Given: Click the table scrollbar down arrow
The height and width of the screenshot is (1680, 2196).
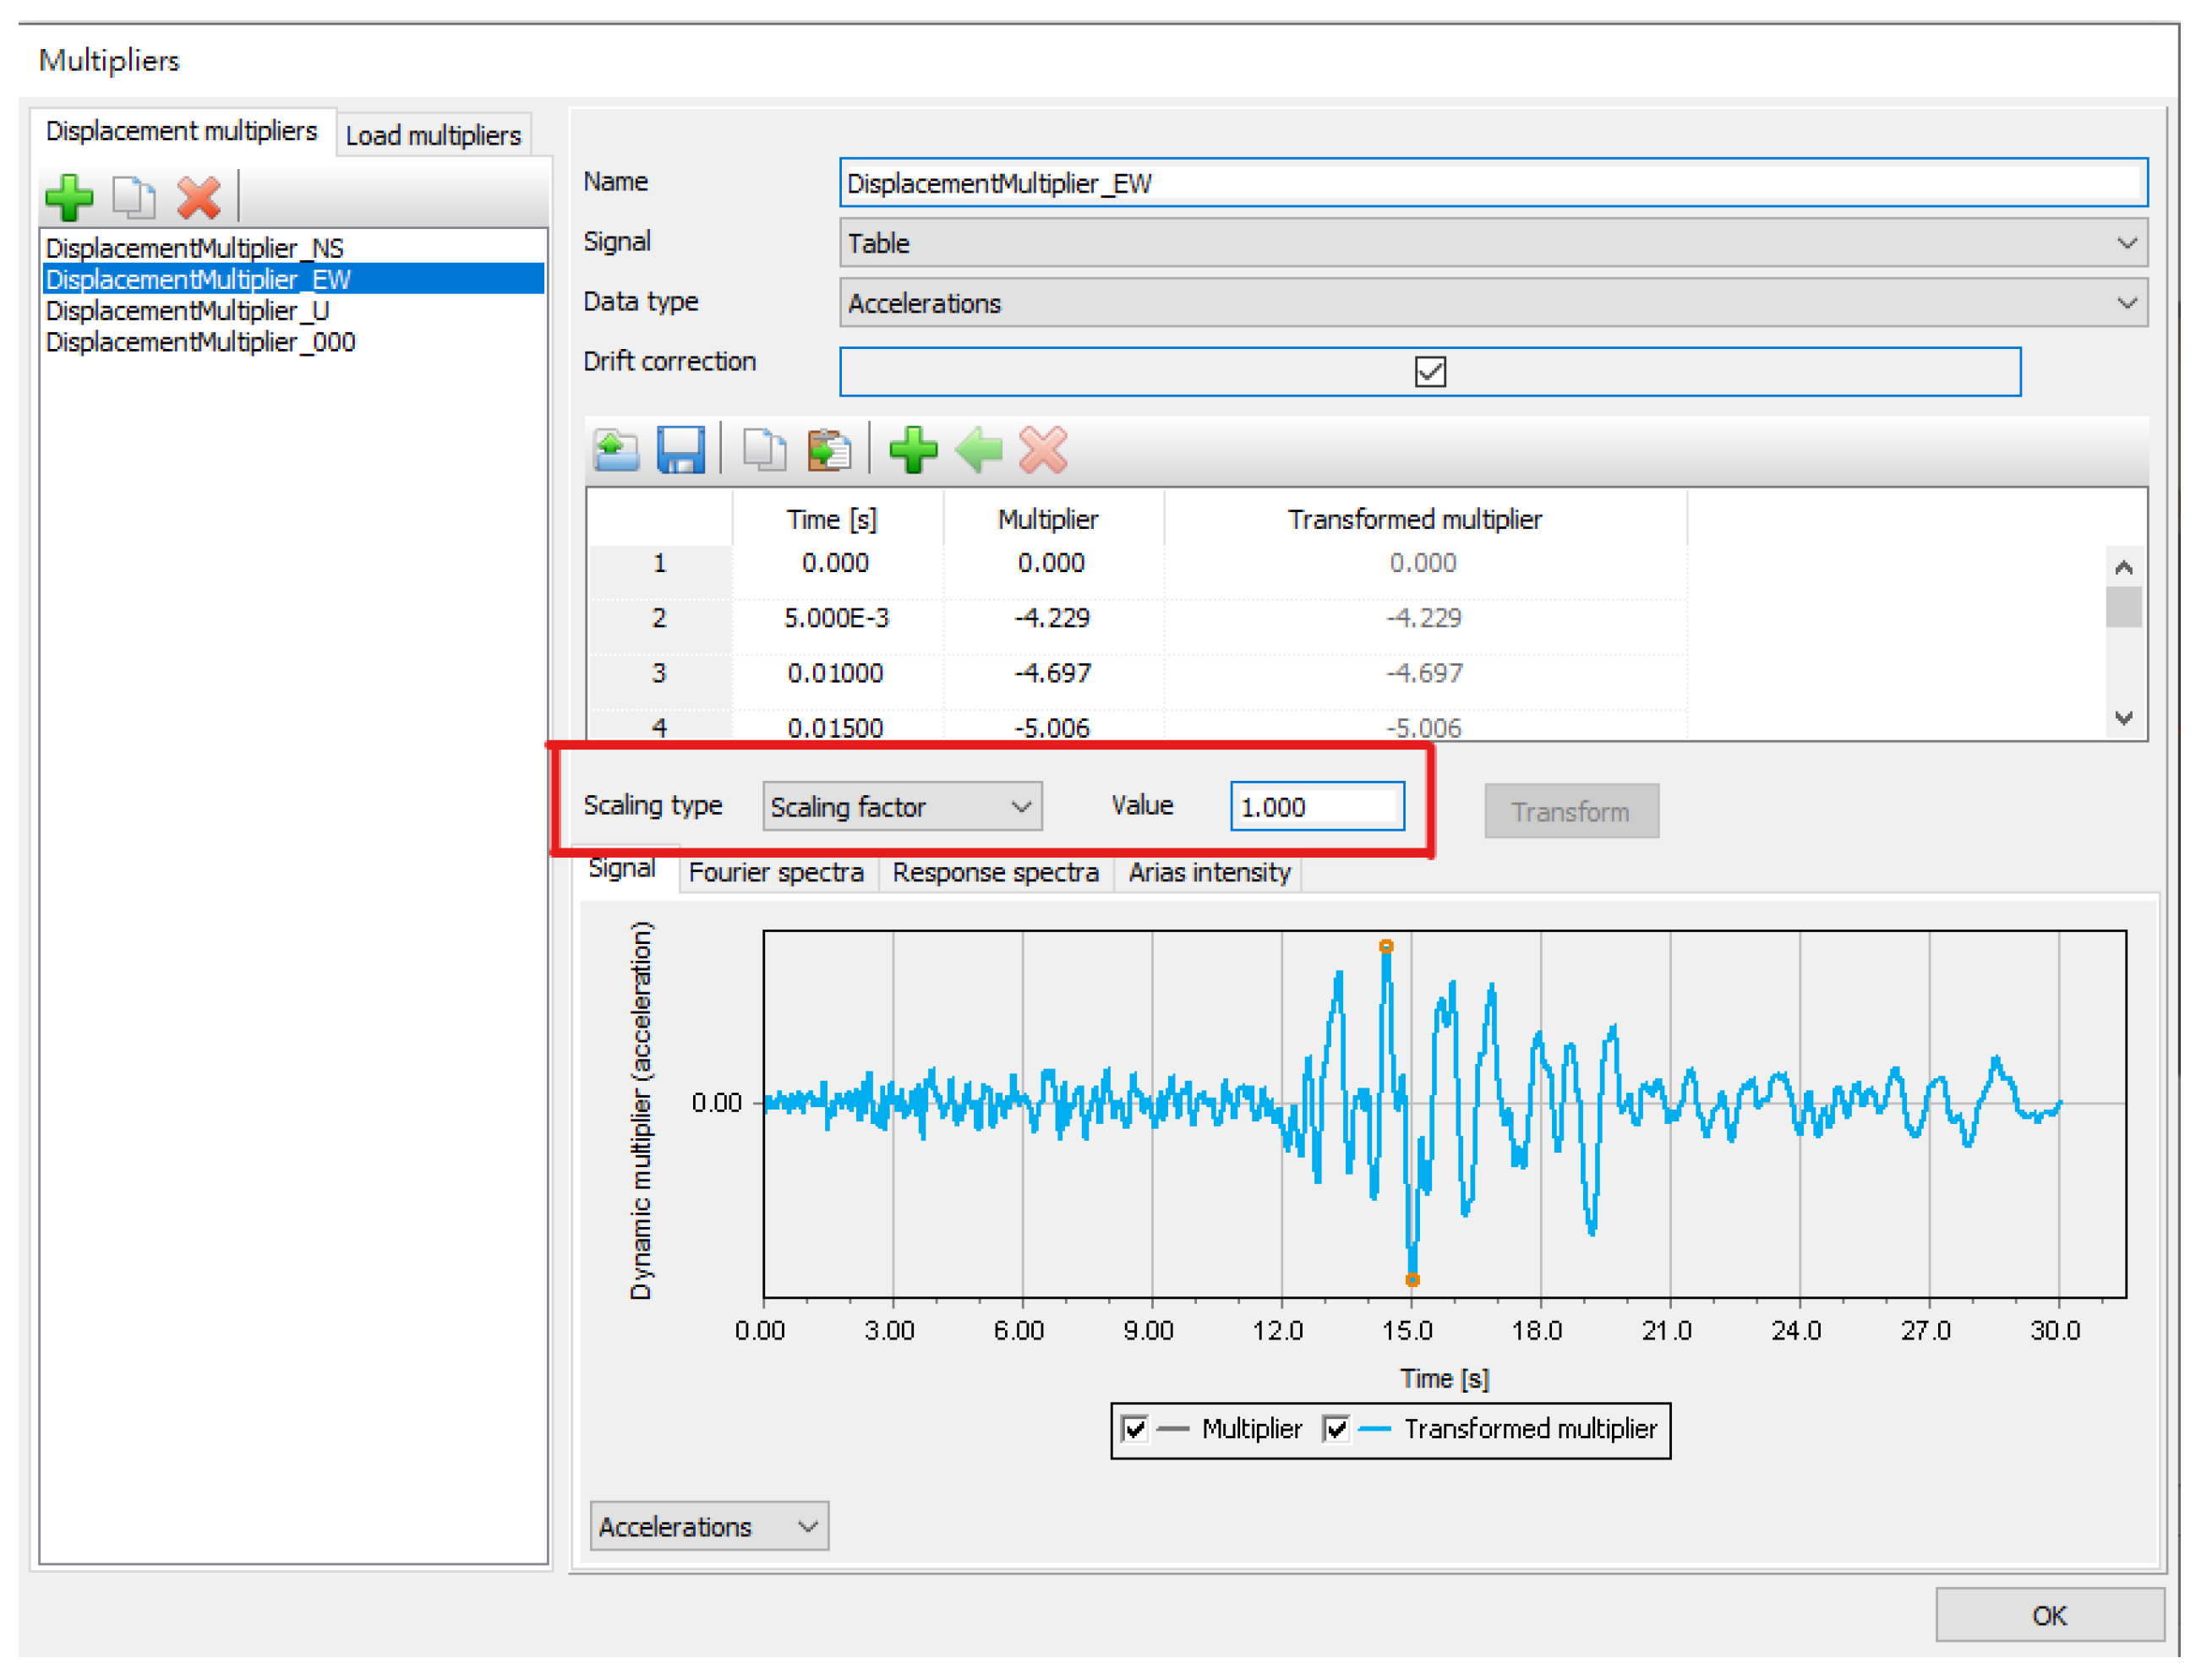Looking at the screenshot, I should 2124,718.
